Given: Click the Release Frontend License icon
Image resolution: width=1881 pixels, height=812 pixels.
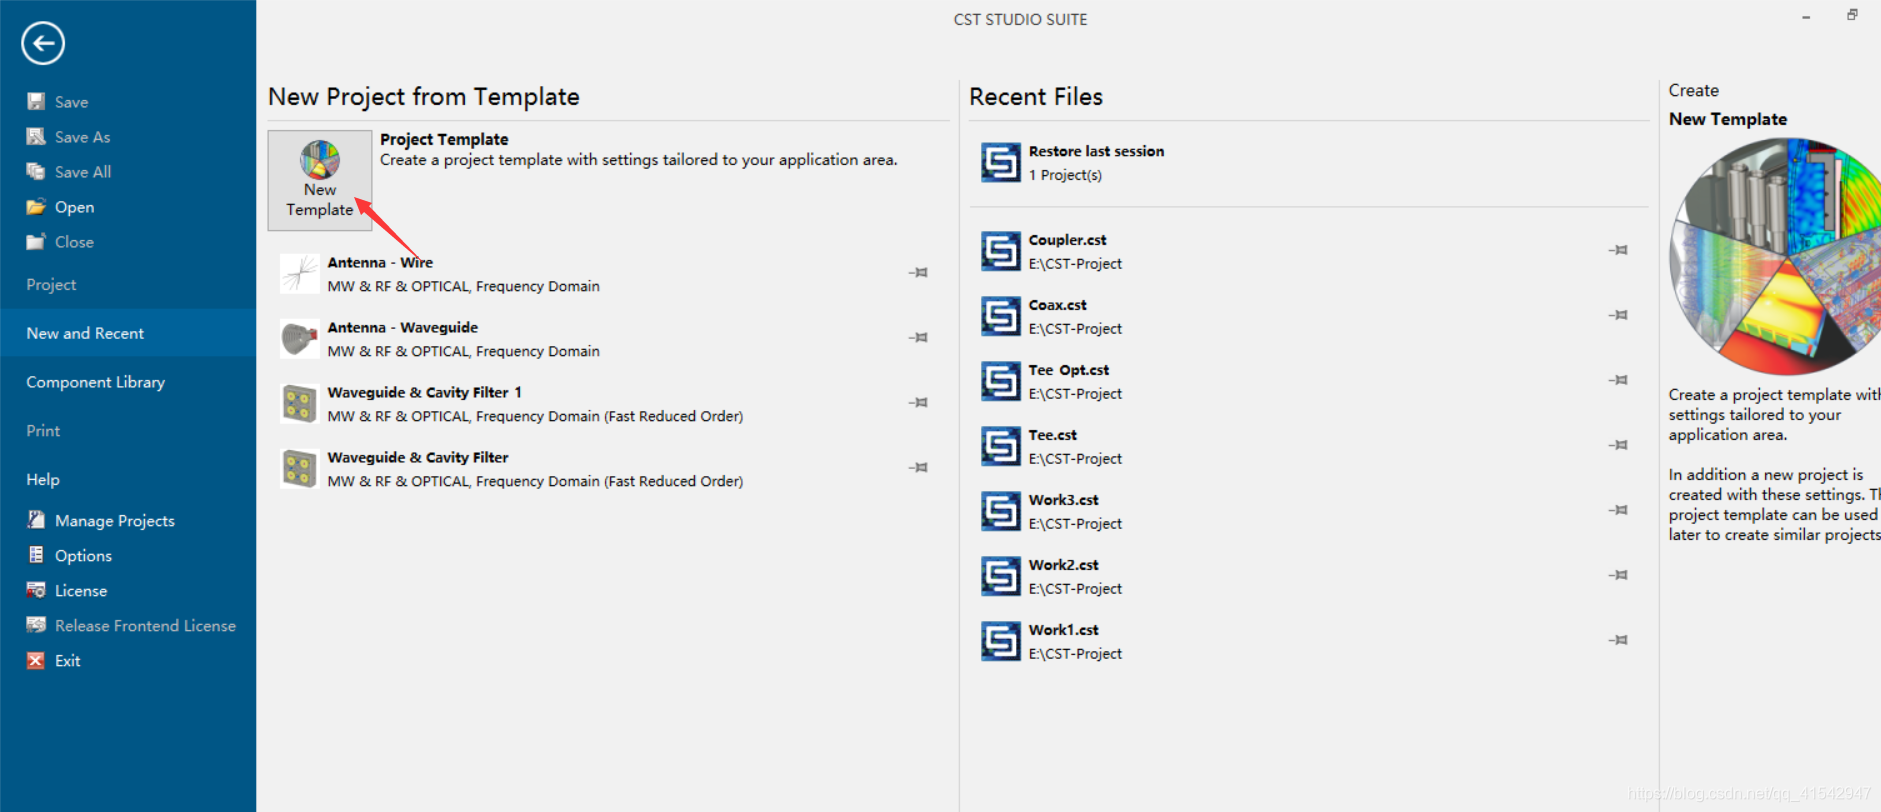Looking at the screenshot, I should tap(36, 625).
